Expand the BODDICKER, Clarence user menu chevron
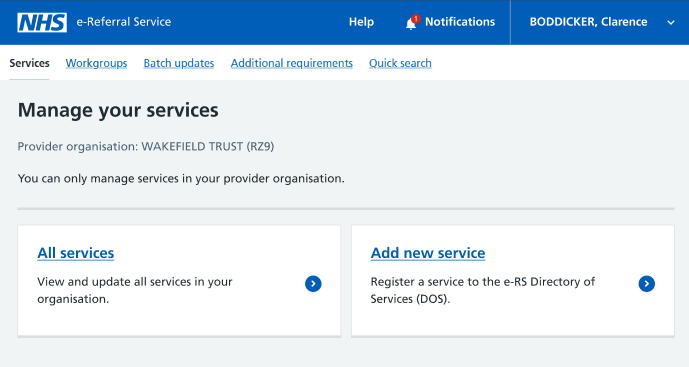The width and height of the screenshot is (689, 367). click(671, 22)
